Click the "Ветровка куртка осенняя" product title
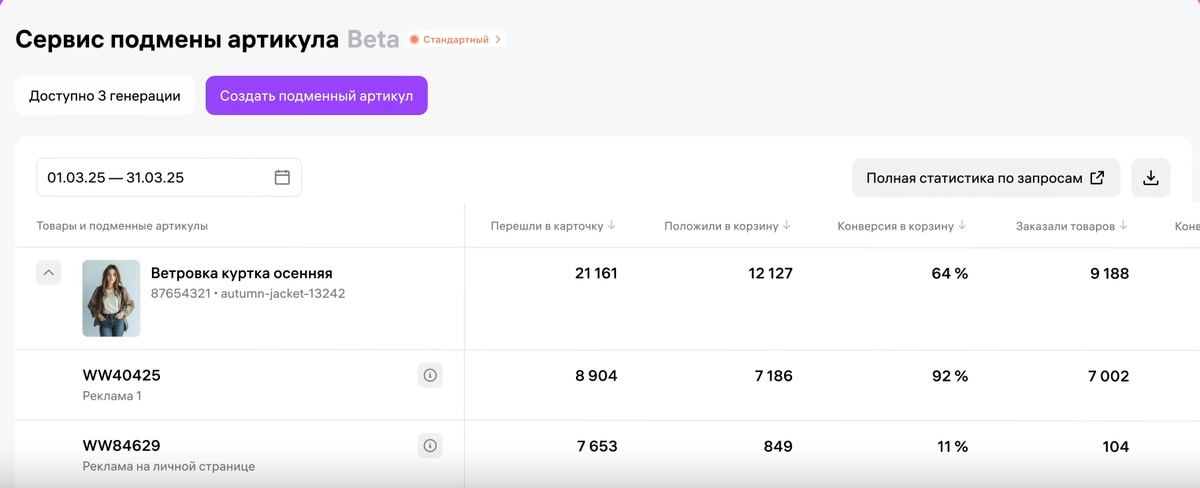This screenshot has width=1200, height=488. point(241,273)
